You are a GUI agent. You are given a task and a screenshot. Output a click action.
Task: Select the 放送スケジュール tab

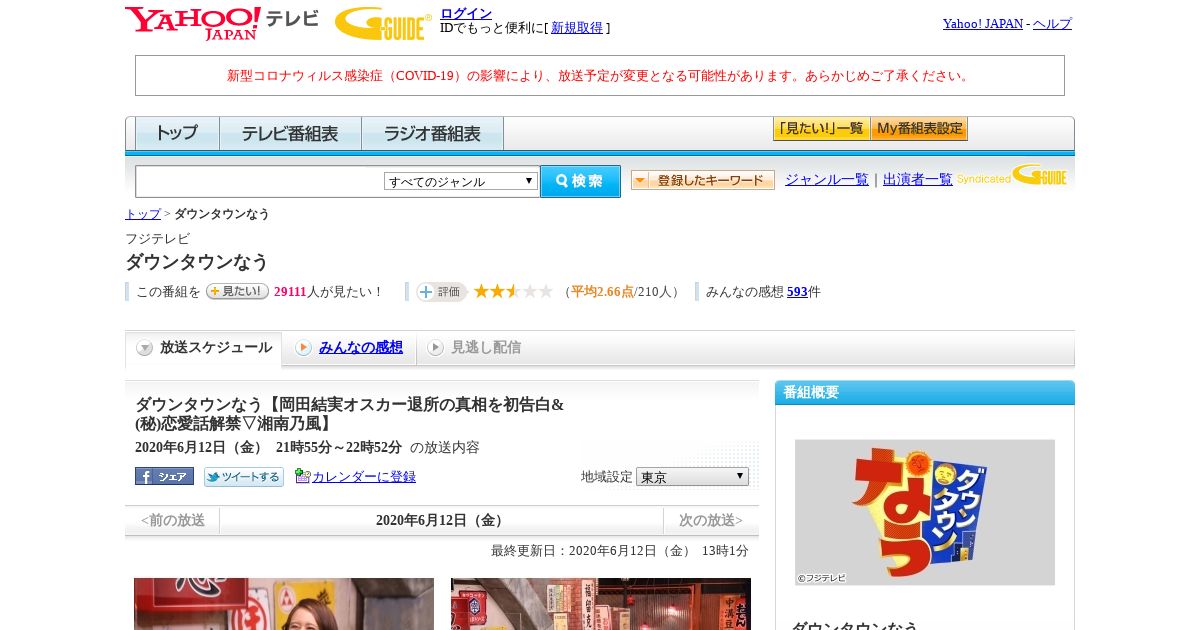tap(203, 348)
